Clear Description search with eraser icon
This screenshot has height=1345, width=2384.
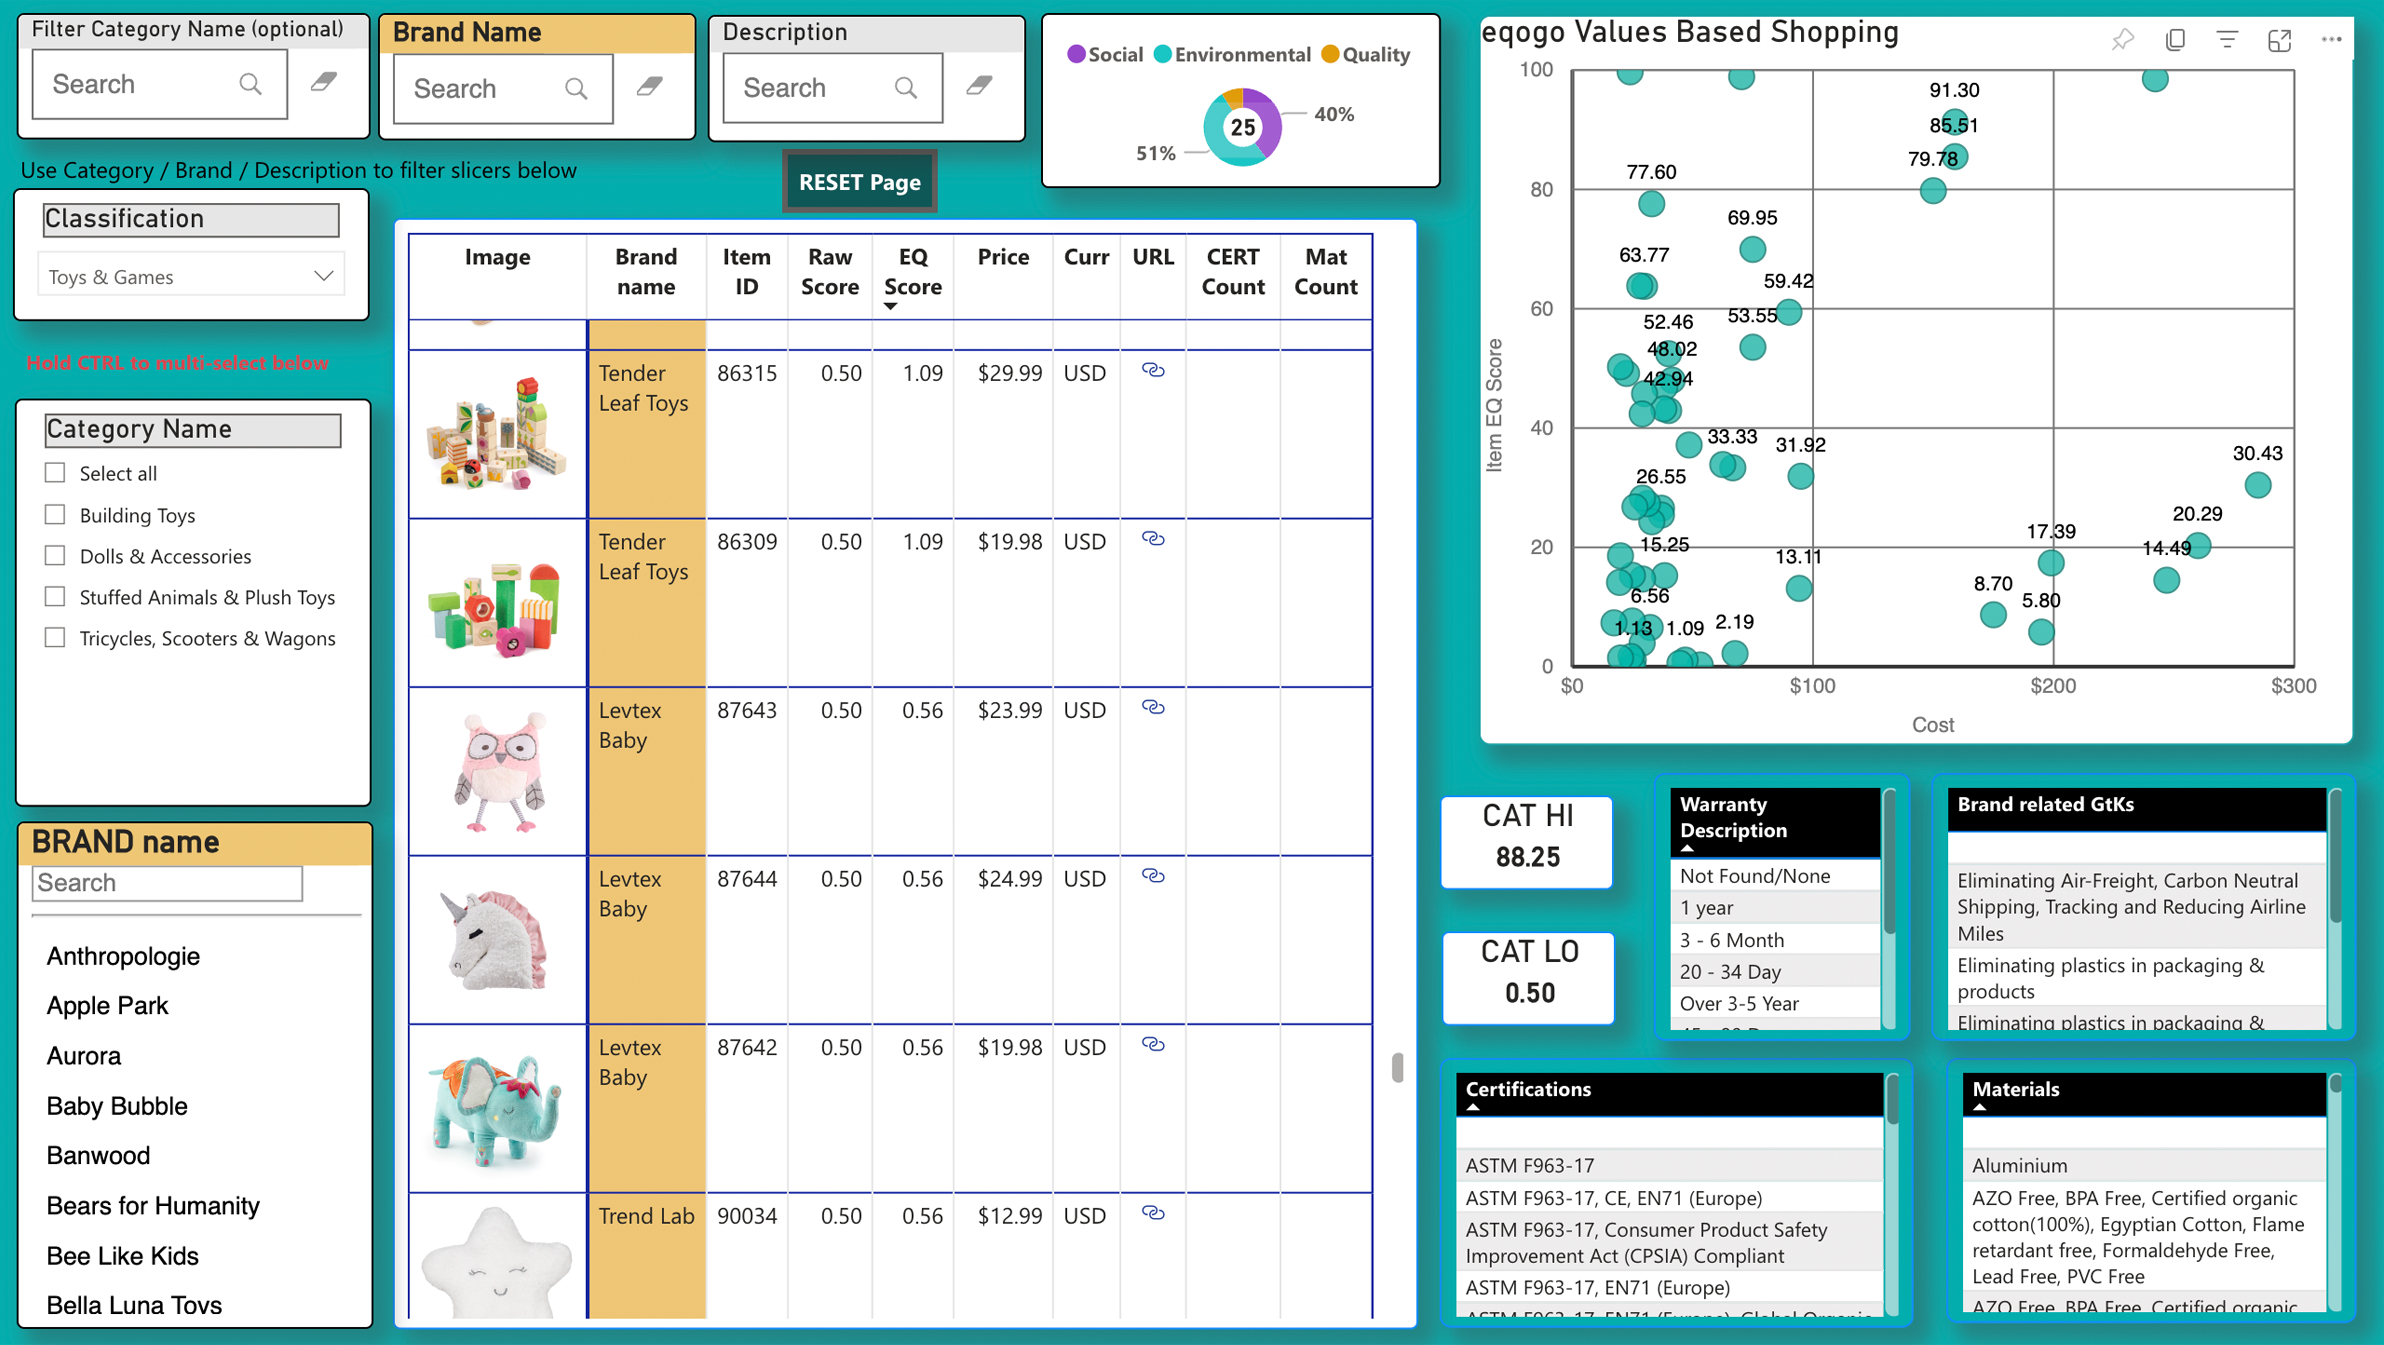tap(979, 87)
